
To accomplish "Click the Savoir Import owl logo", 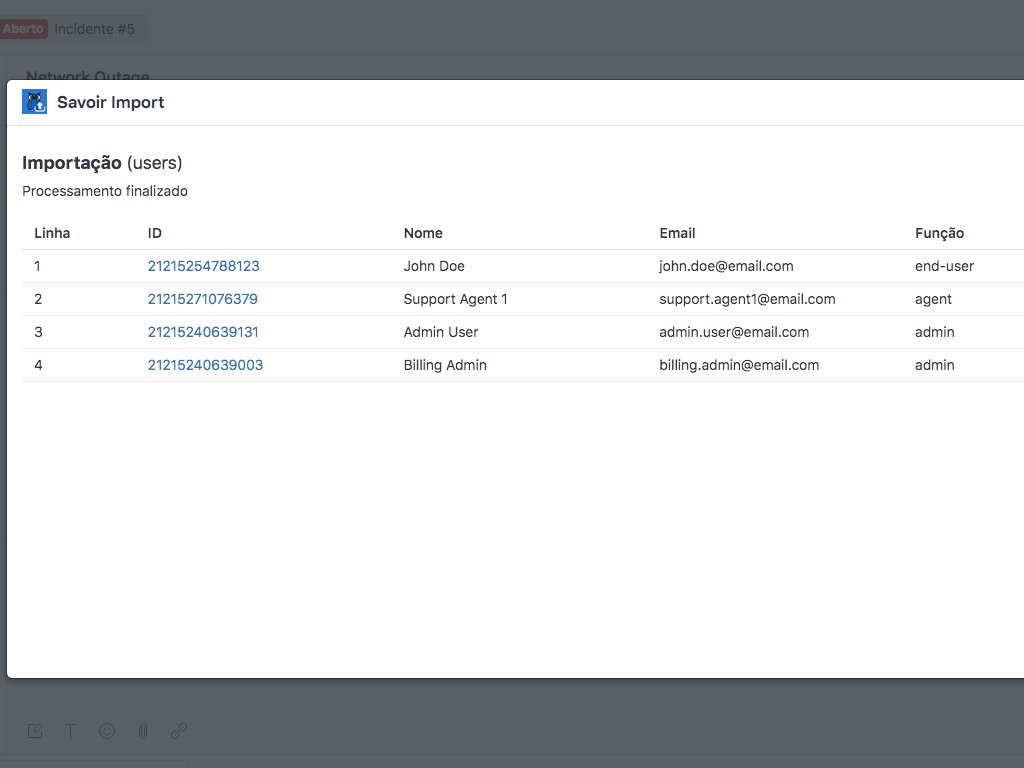I will [35, 102].
